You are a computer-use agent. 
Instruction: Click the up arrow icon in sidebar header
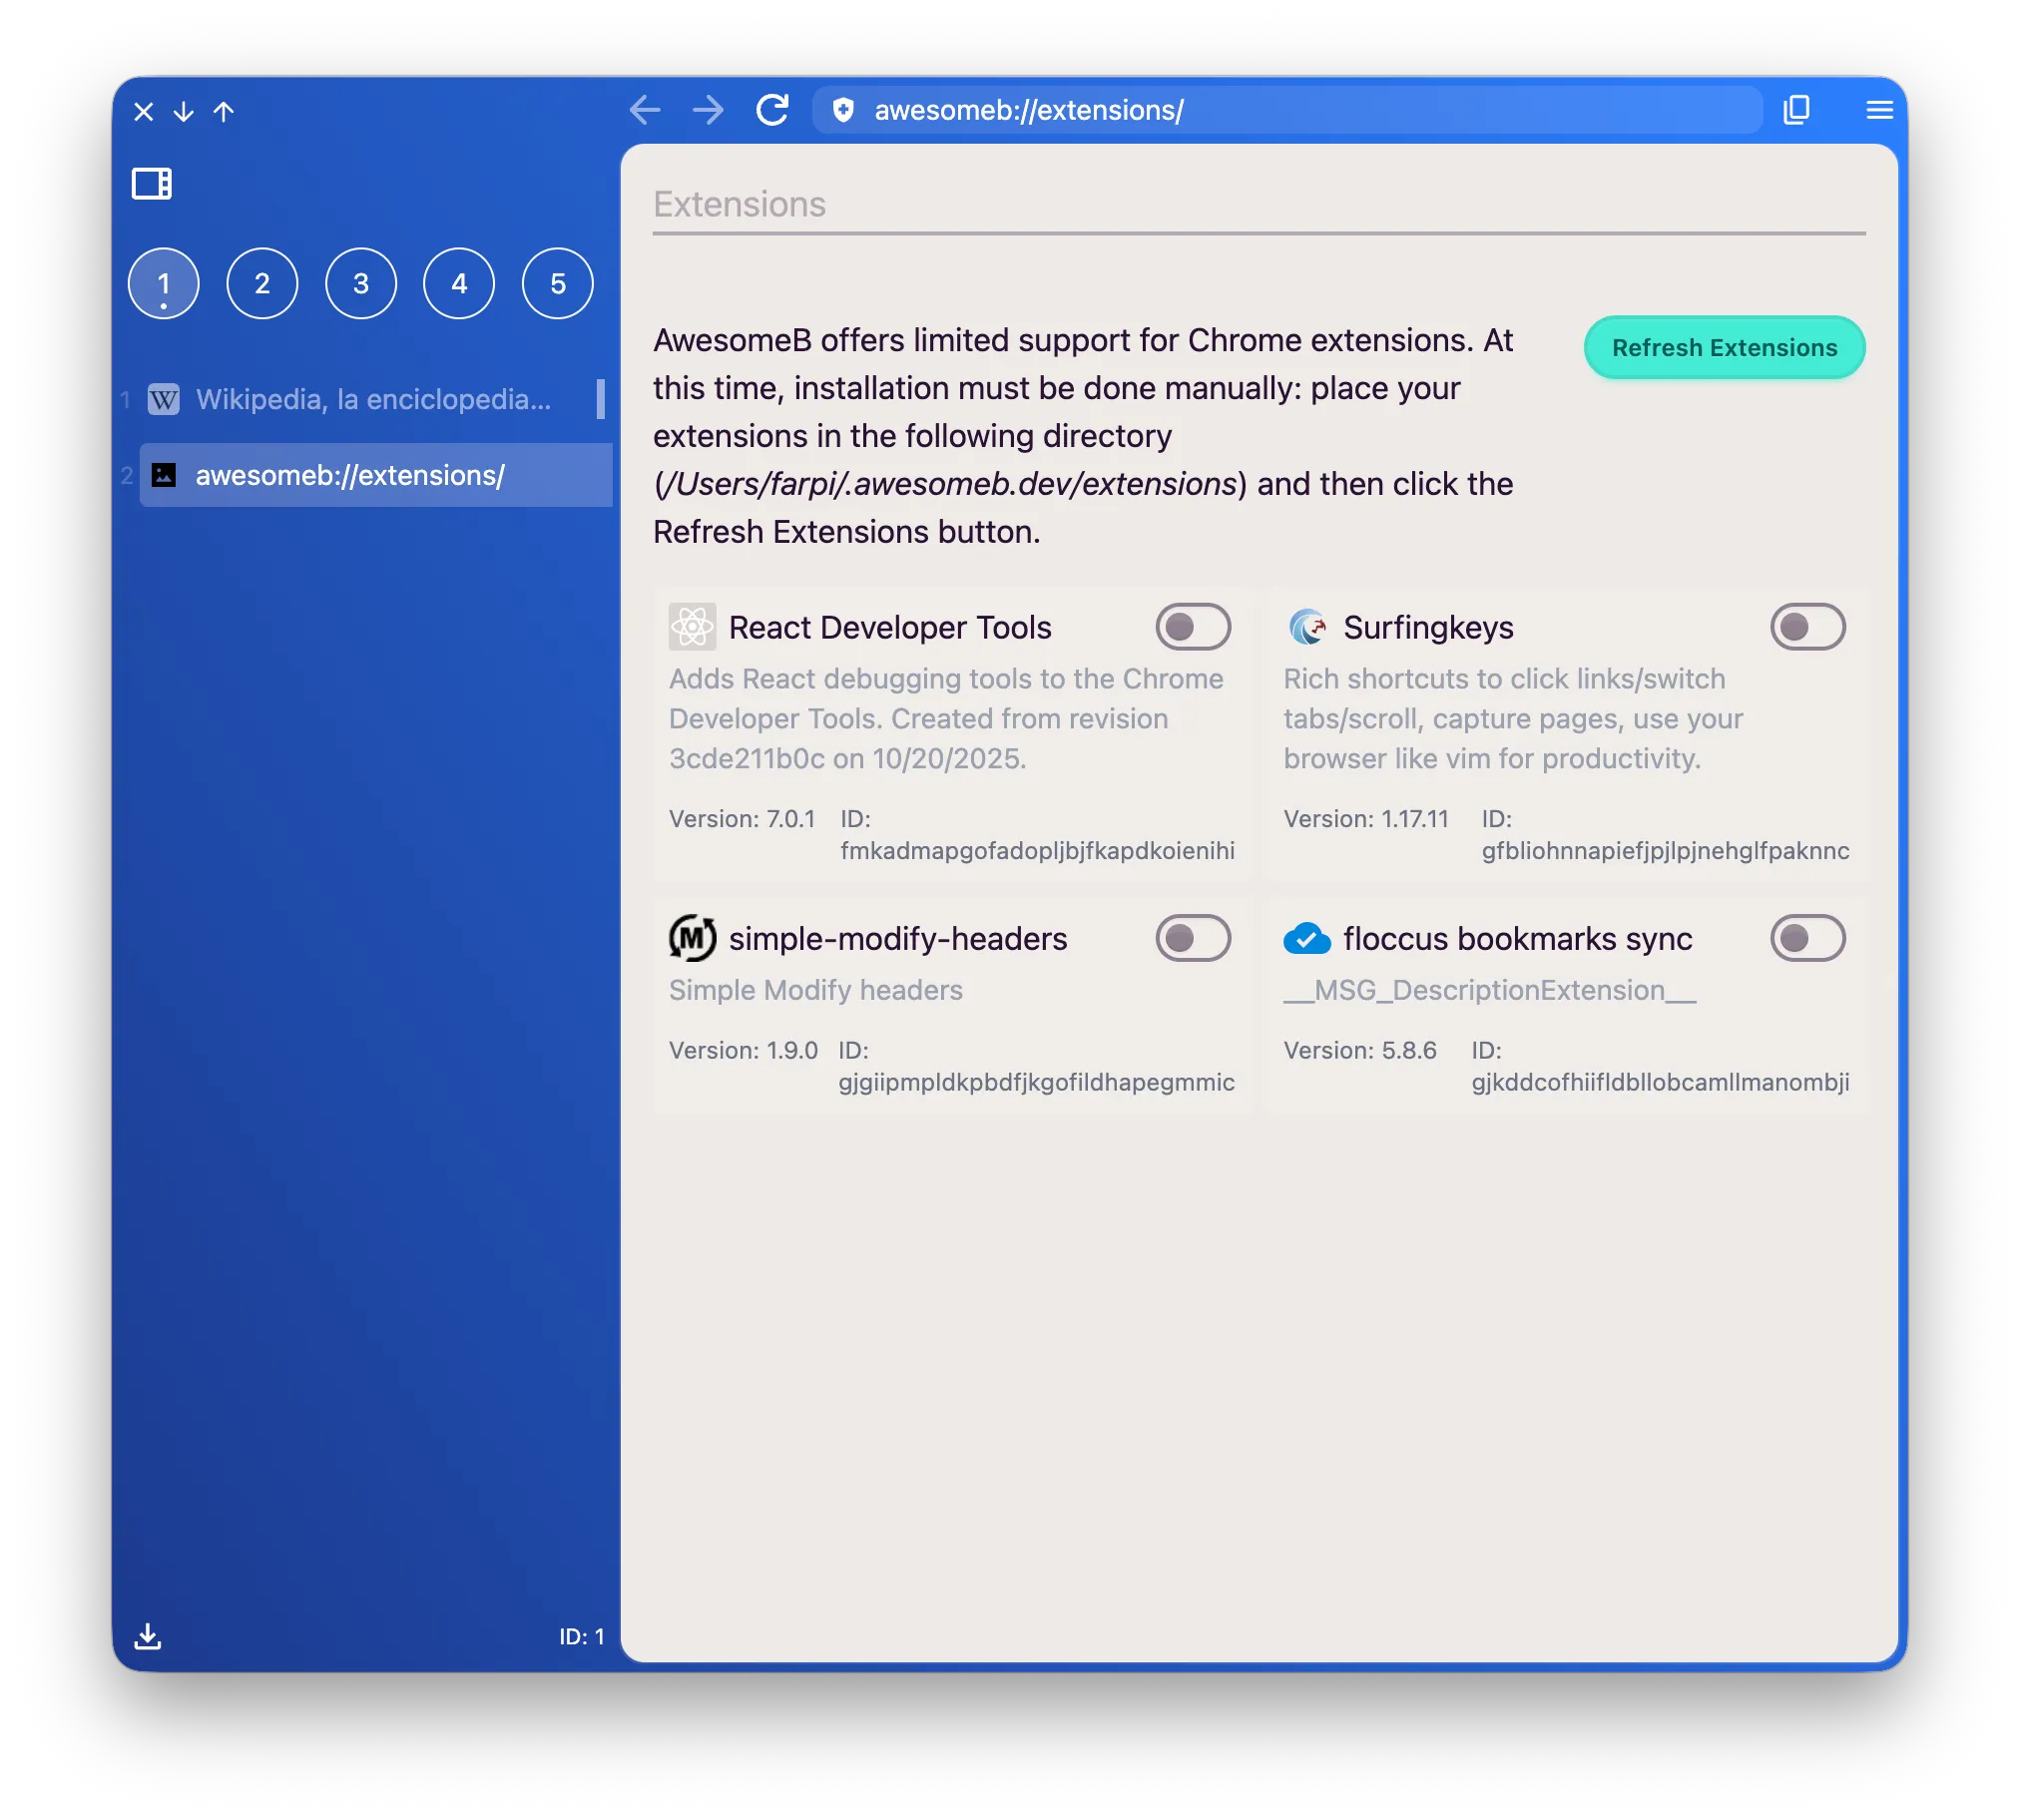224,111
